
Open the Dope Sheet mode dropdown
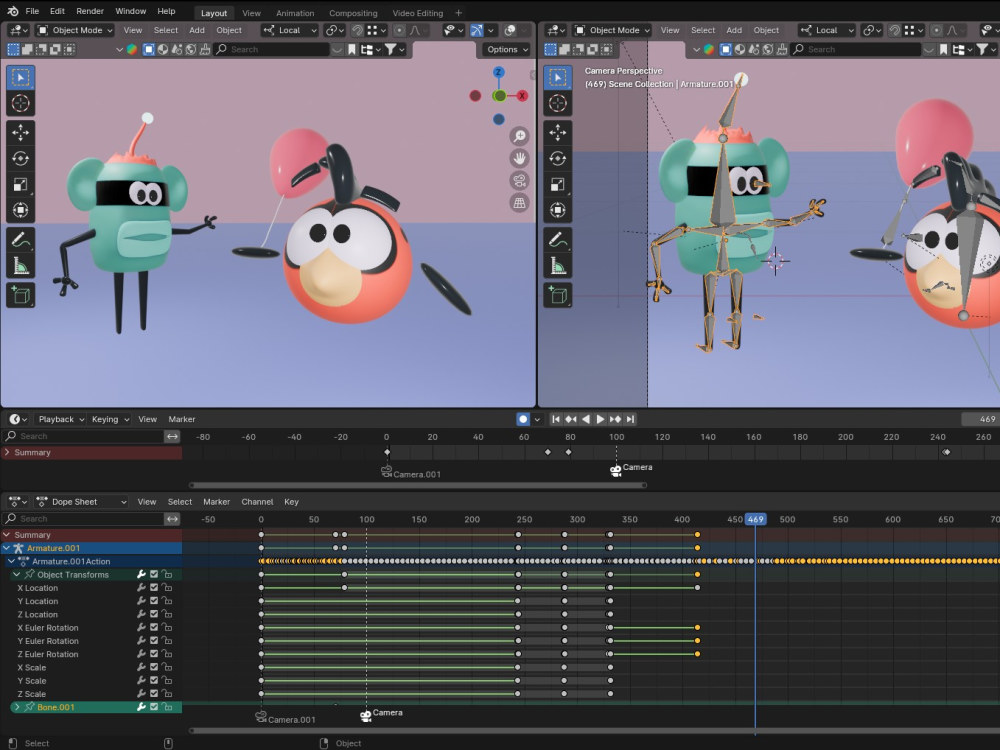pos(81,502)
